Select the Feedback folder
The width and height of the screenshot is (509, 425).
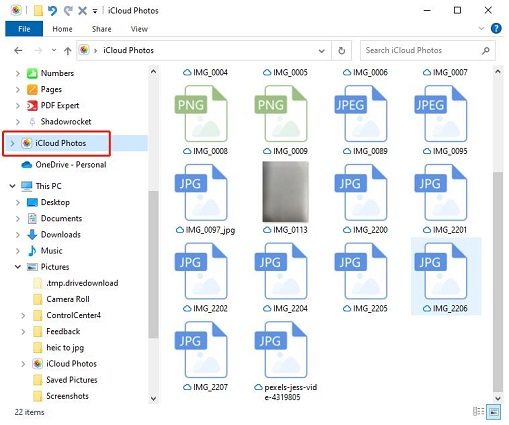click(x=63, y=332)
